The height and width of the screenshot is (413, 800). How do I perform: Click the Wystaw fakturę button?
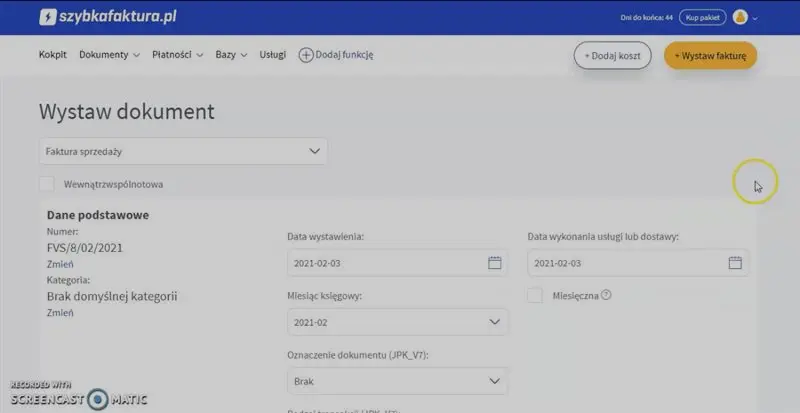click(710, 55)
